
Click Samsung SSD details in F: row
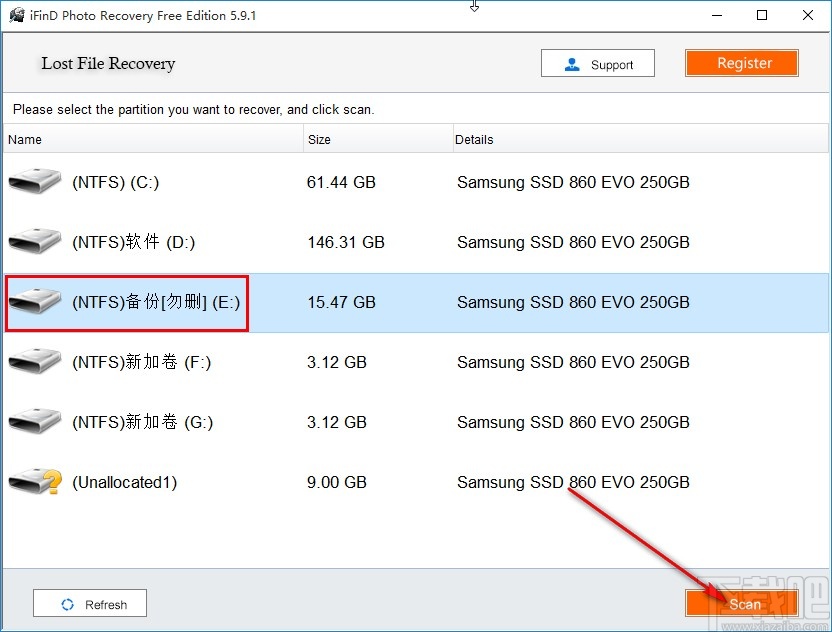(573, 362)
